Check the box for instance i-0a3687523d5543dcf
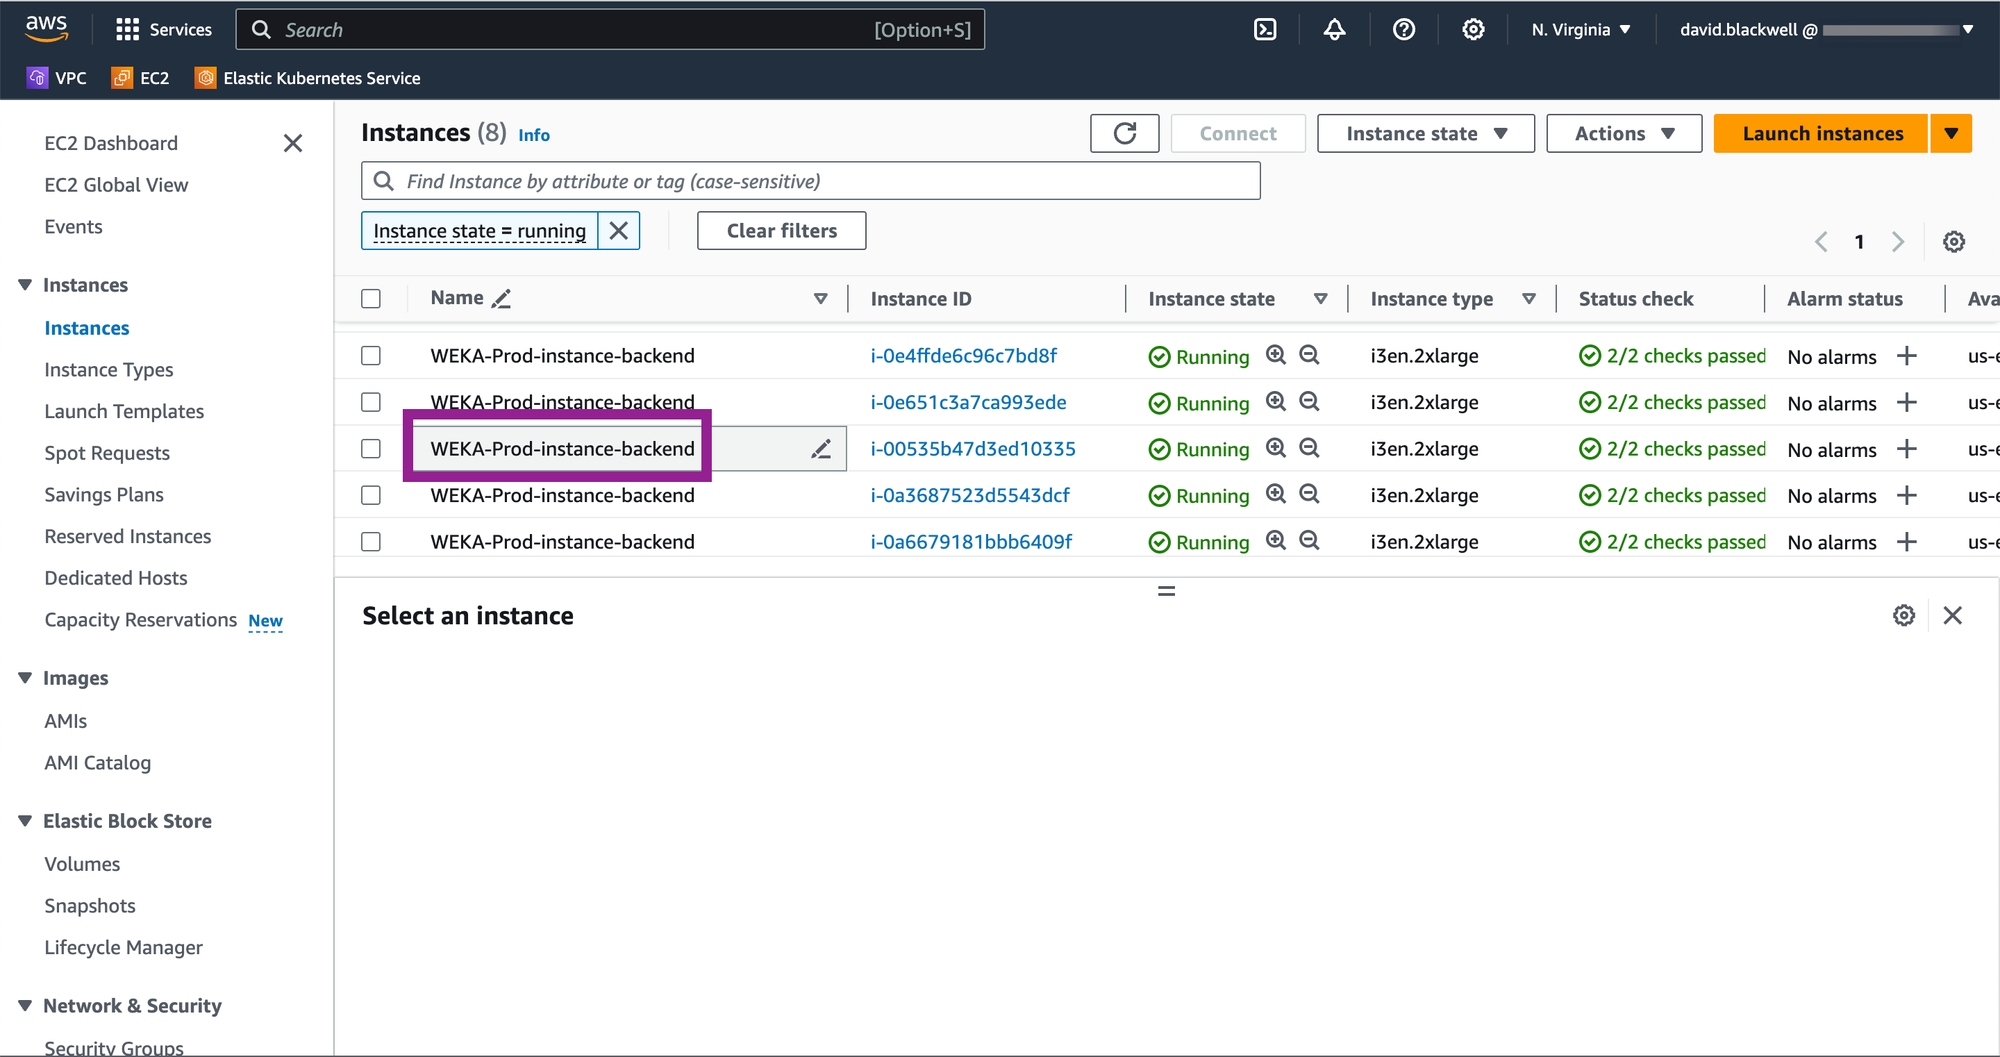Viewport: 2000px width, 1057px height. (x=371, y=495)
